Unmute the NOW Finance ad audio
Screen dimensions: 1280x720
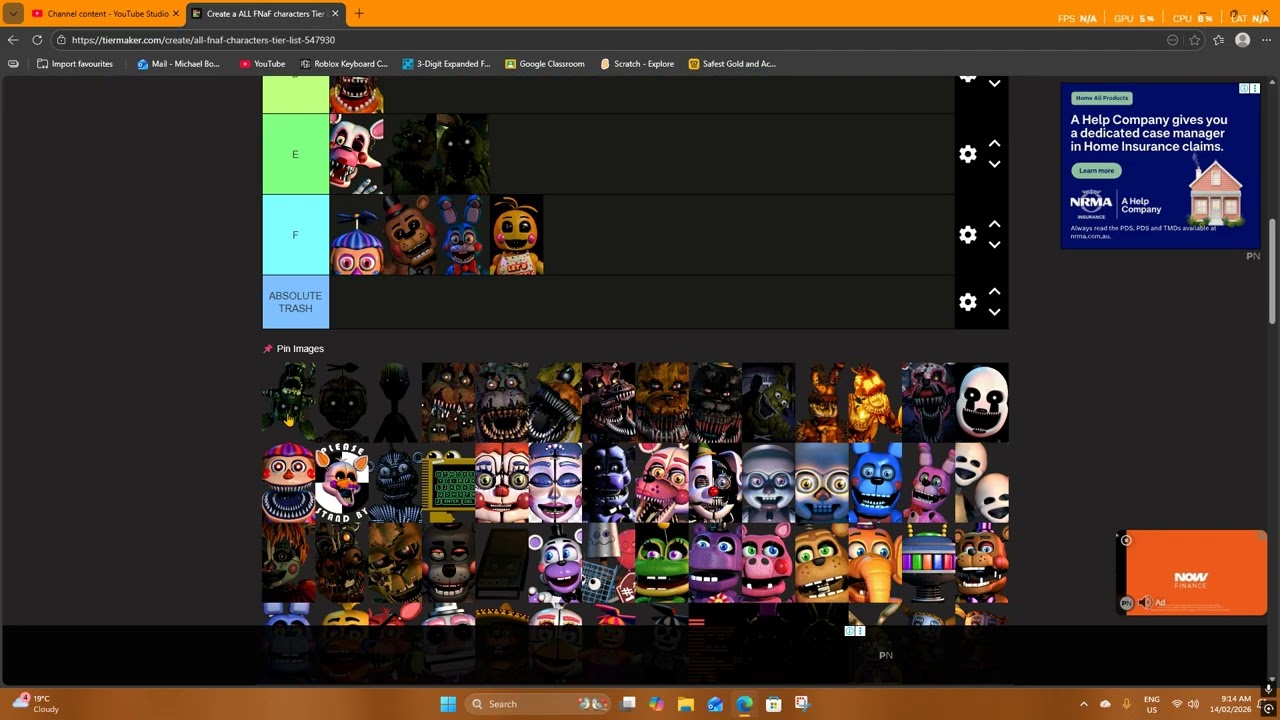pyautogui.click(x=1145, y=603)
